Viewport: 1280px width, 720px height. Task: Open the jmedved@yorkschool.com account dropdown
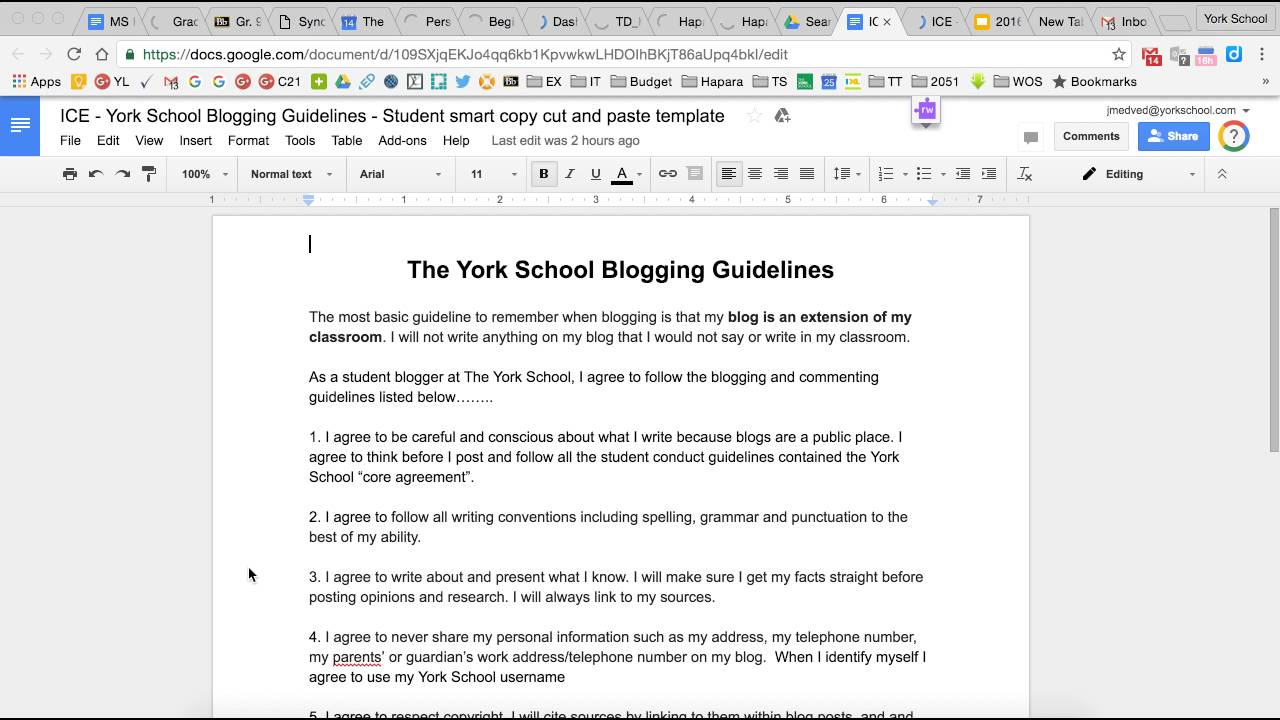[1178, 110]
